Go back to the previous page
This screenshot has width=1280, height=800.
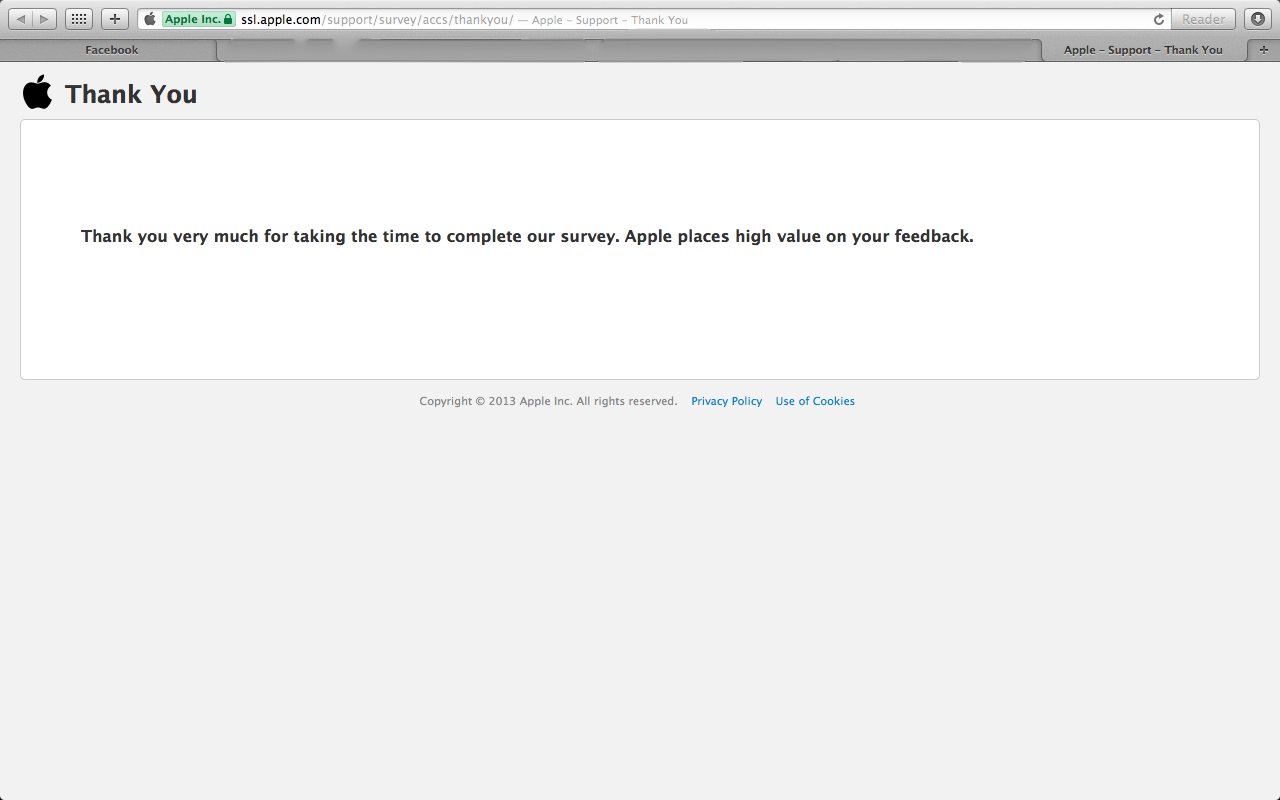[21, 19]
